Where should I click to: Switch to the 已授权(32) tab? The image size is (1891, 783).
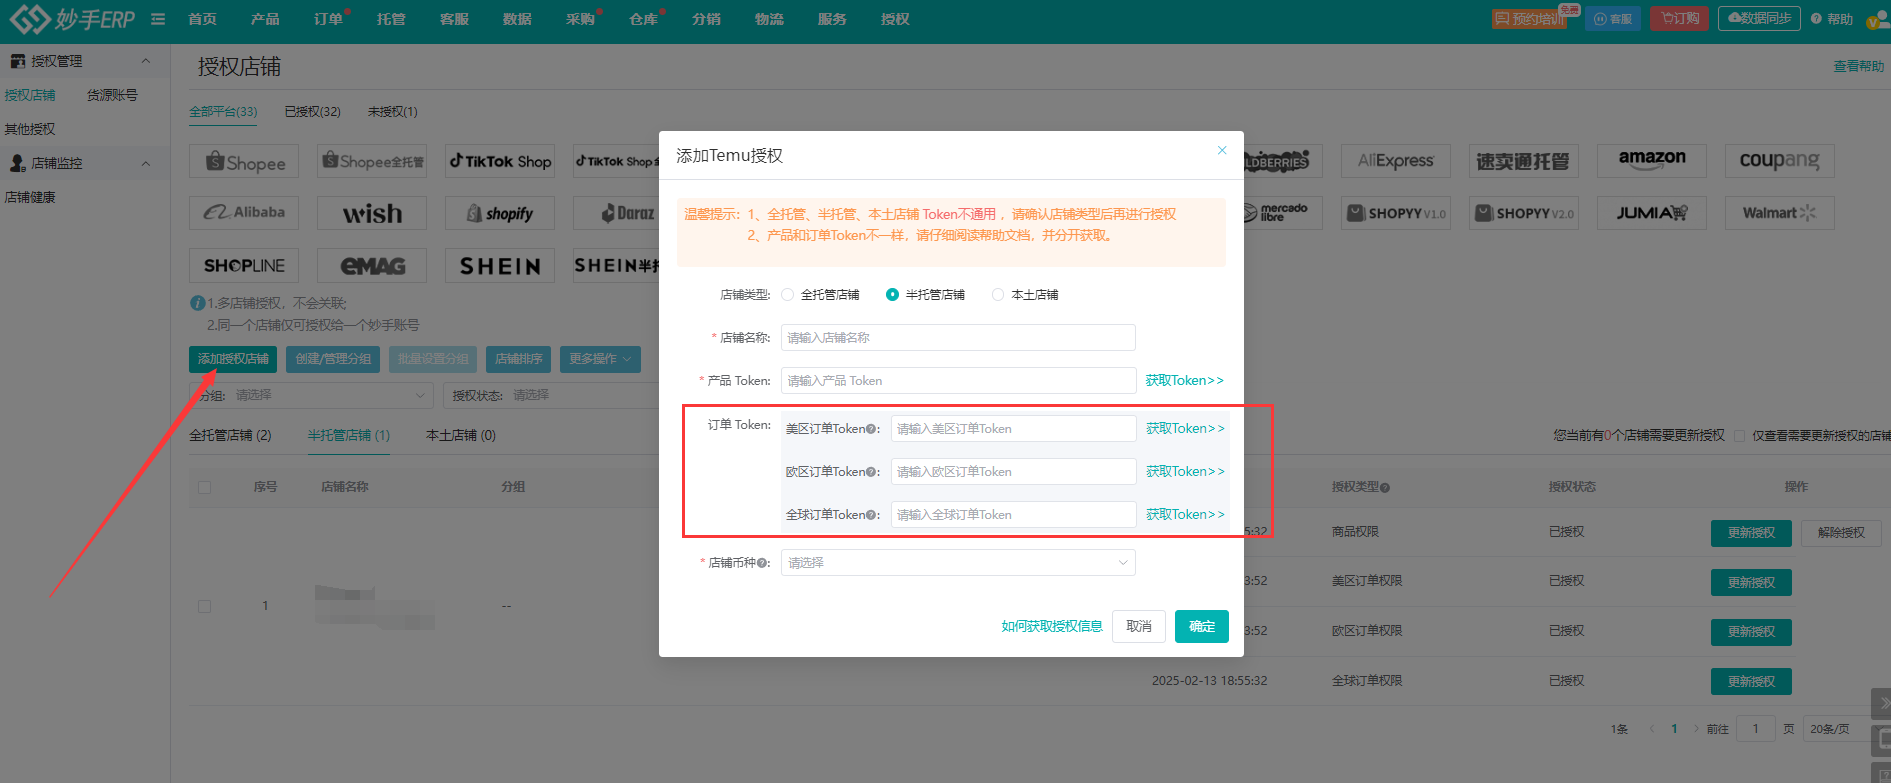click(312, 112)
